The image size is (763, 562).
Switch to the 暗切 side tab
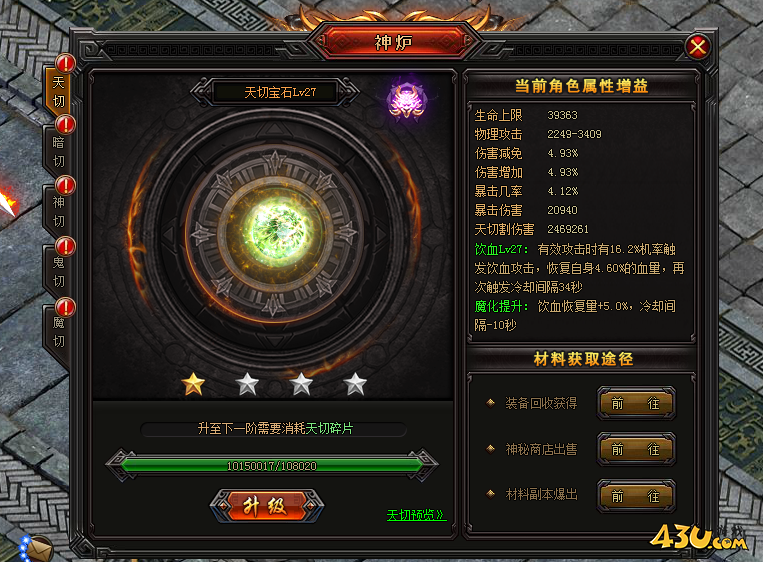pos(58,152)
